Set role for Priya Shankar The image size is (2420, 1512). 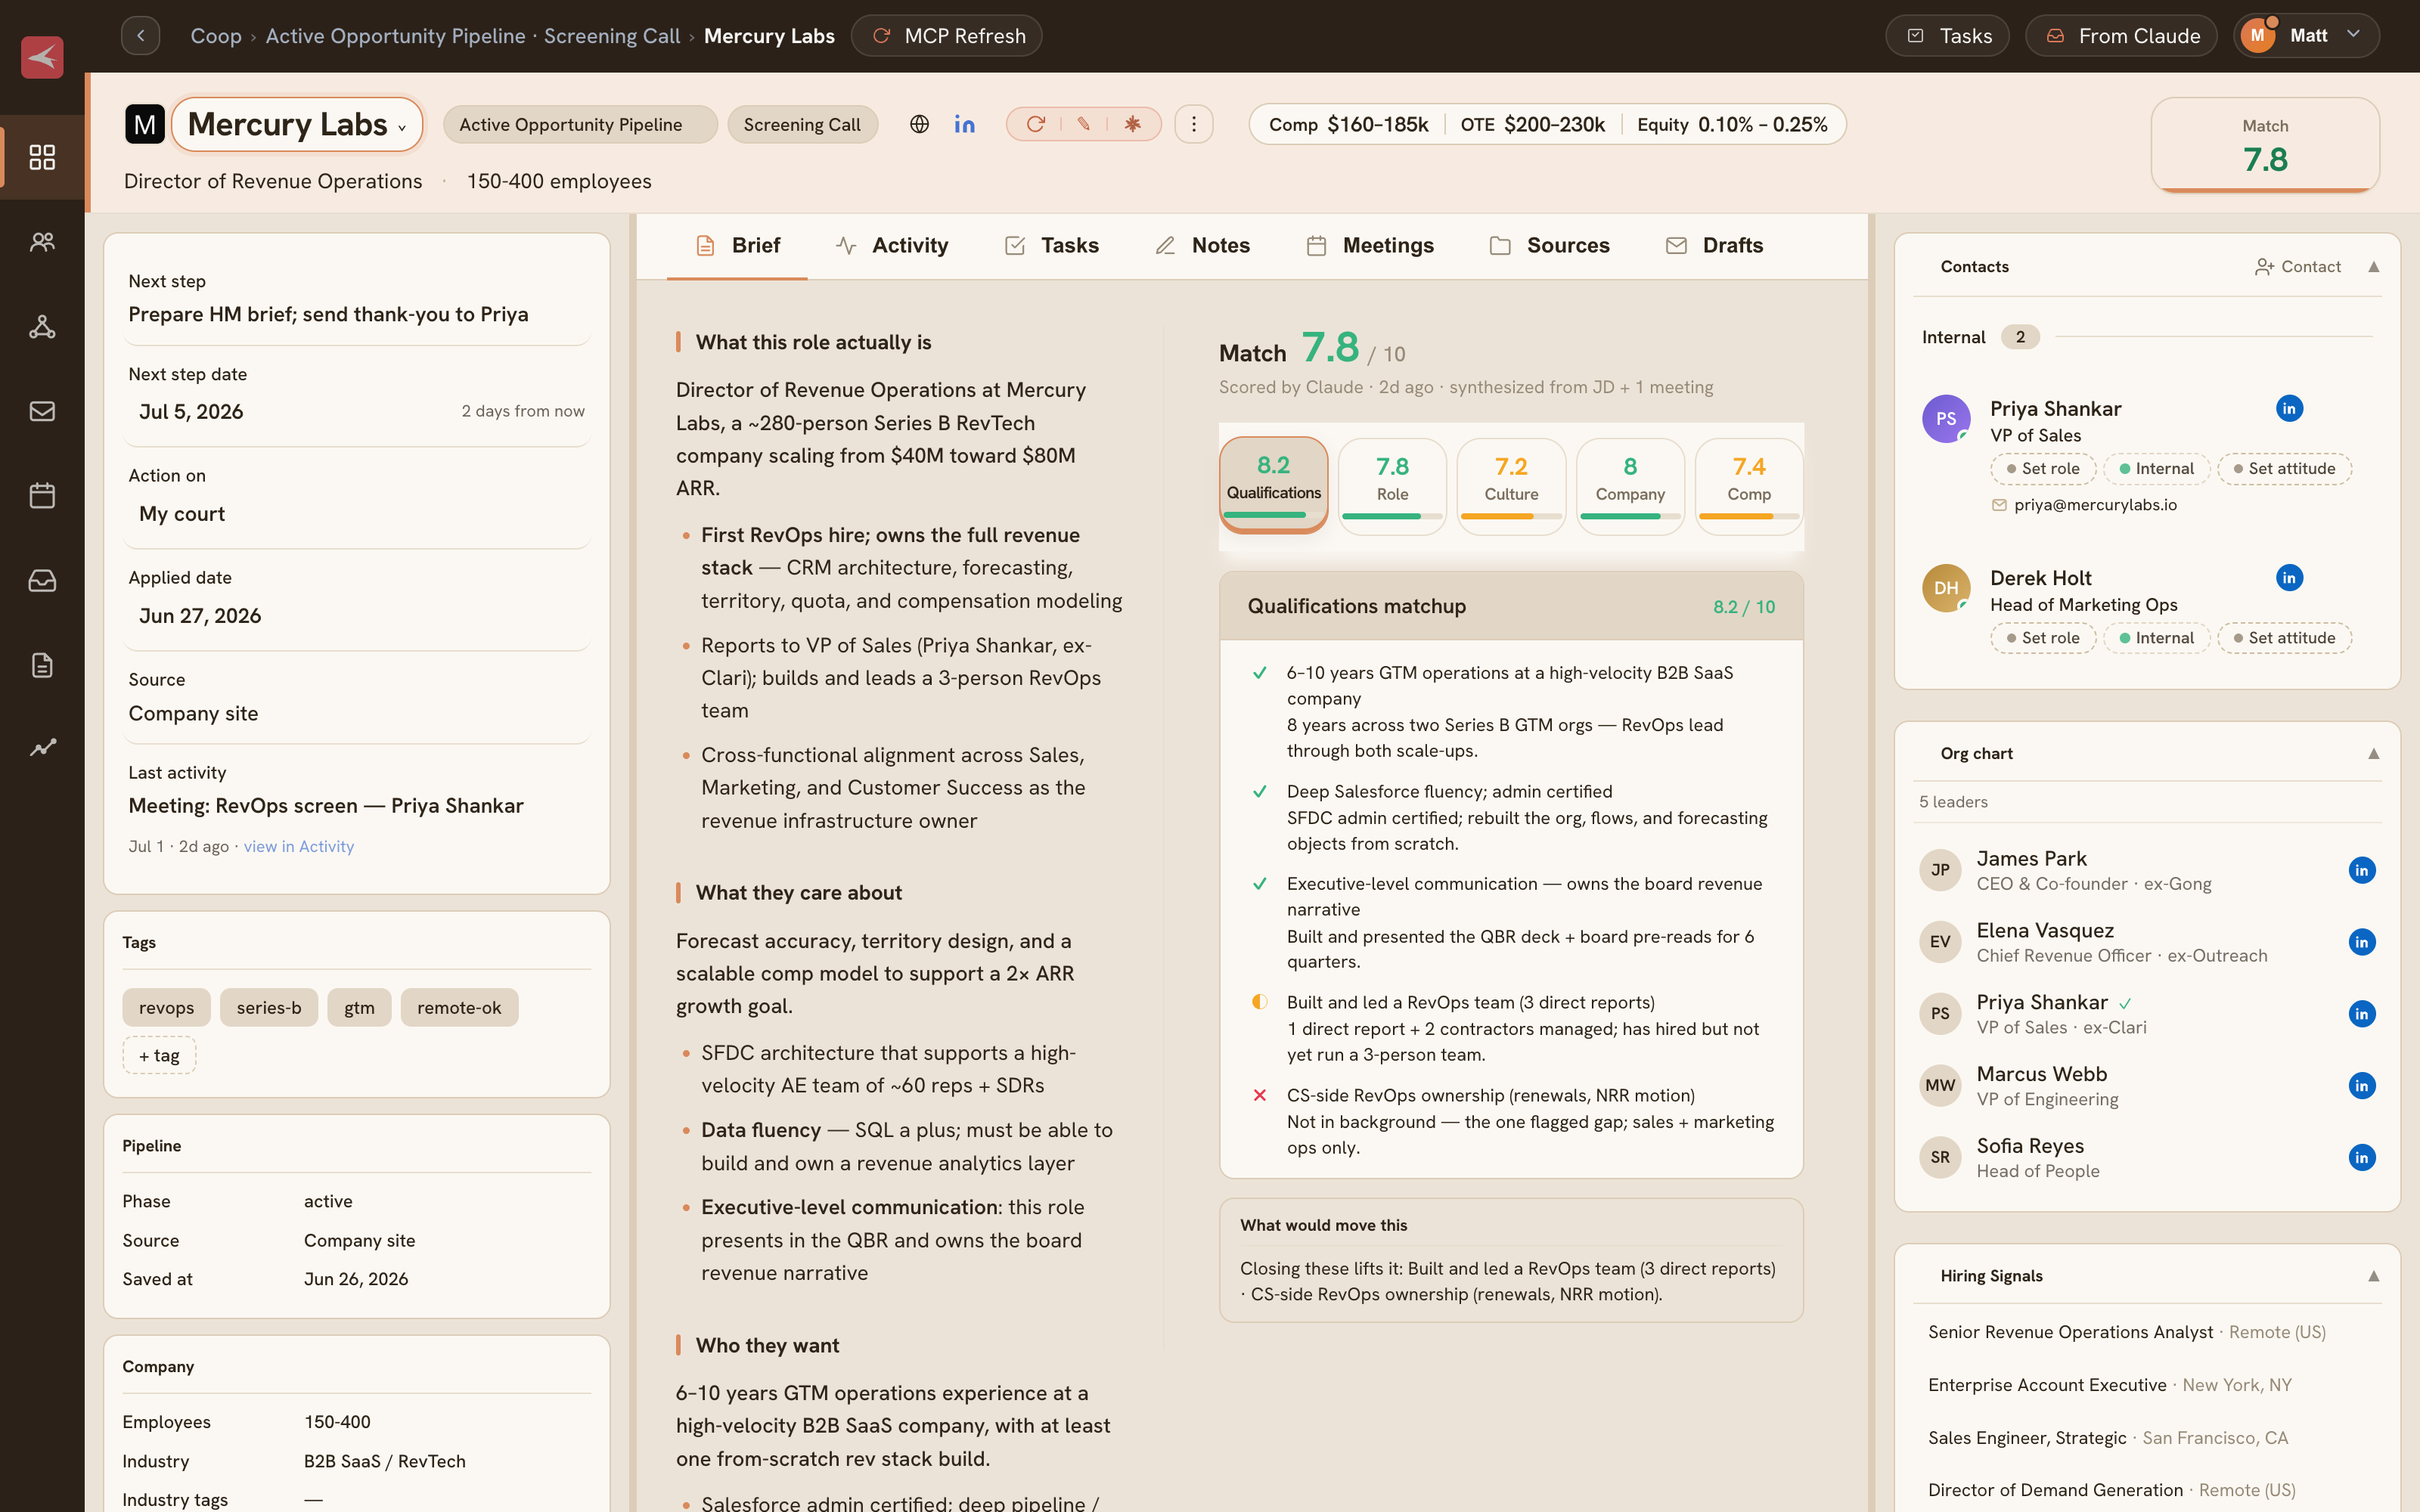[2043, 469]
